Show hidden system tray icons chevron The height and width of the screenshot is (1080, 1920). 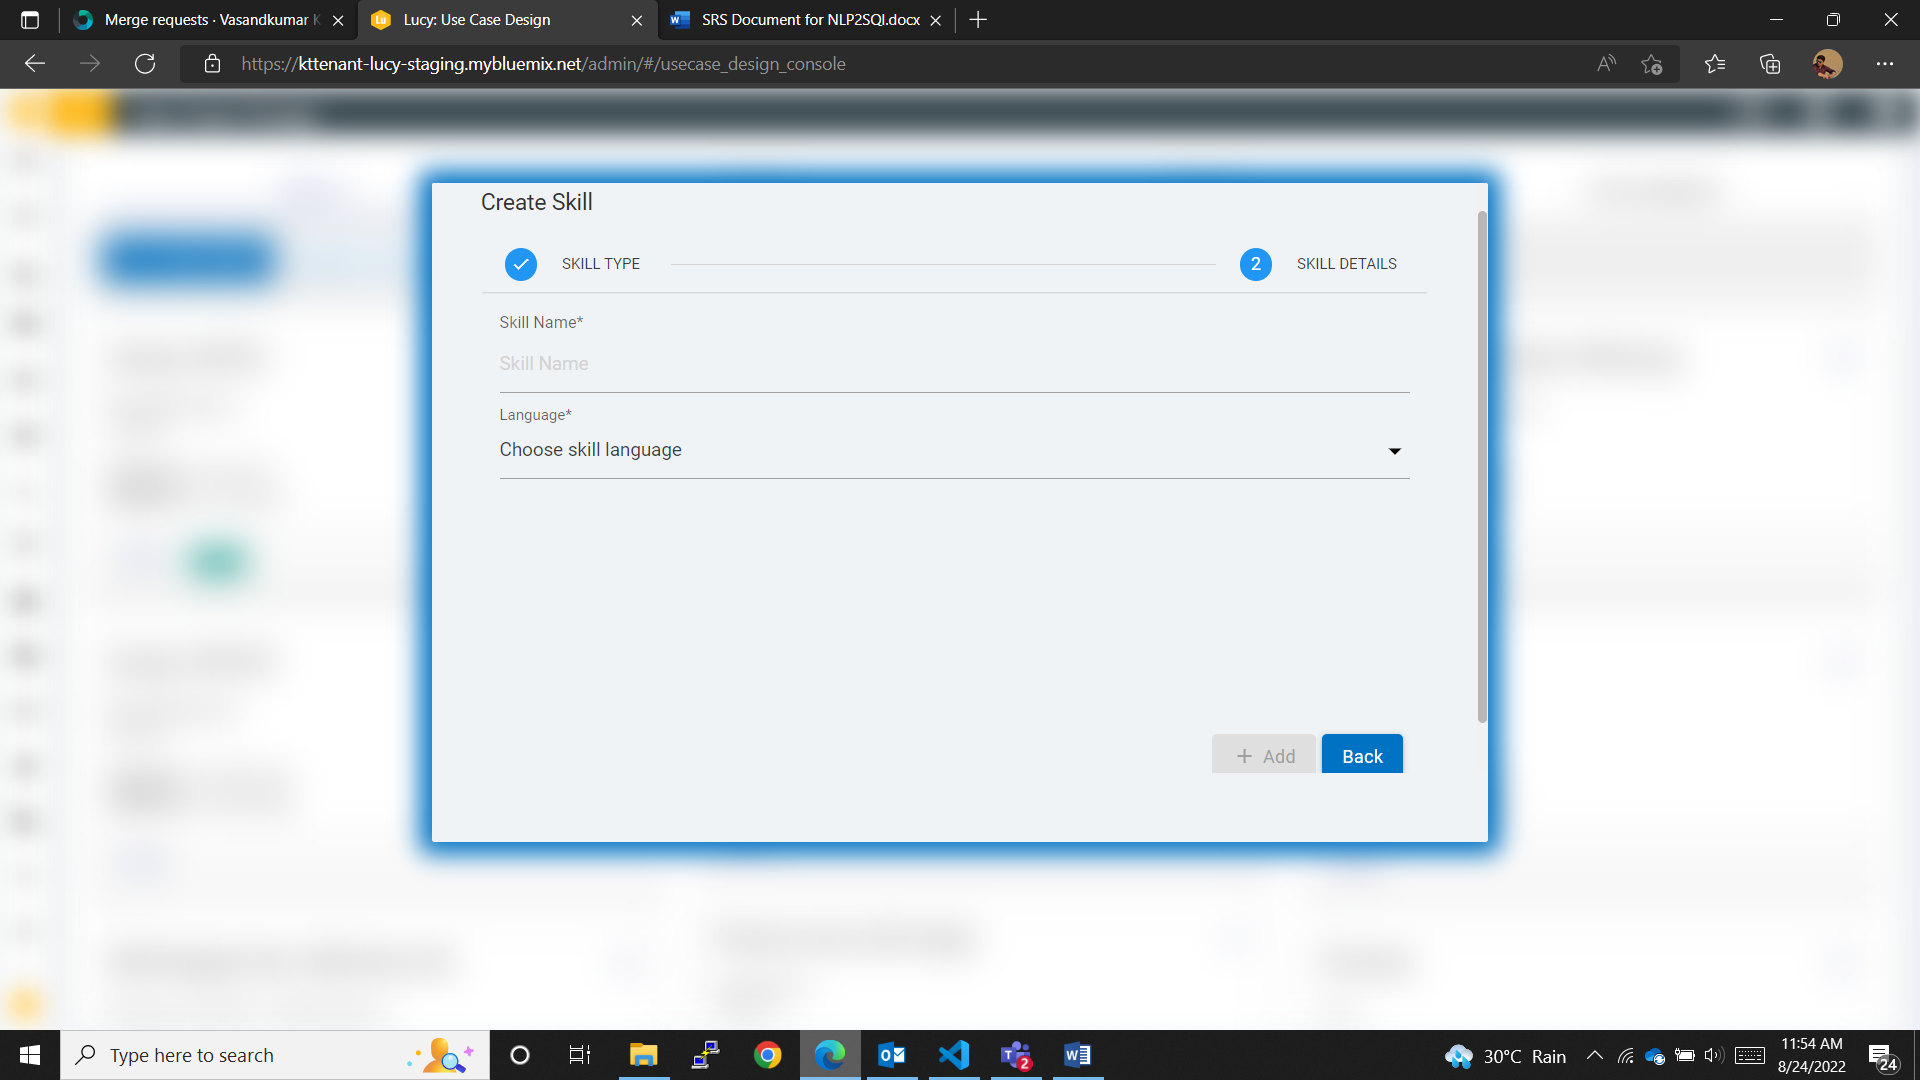pos(1595,1056)
